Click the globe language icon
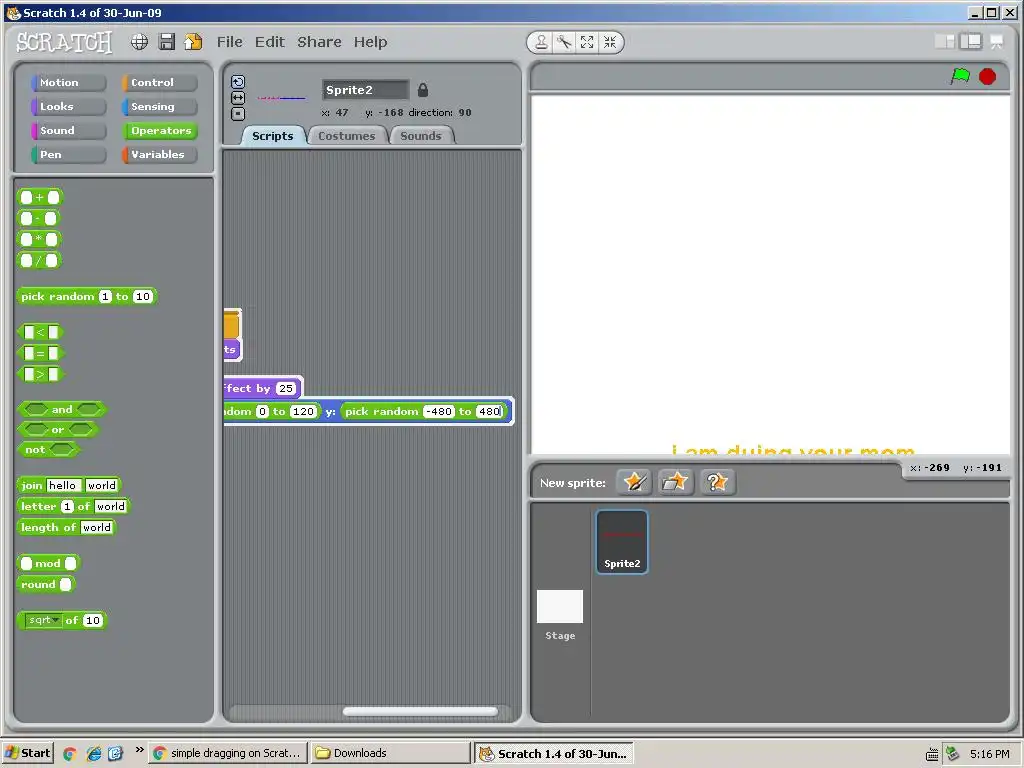 click(139, 42)
